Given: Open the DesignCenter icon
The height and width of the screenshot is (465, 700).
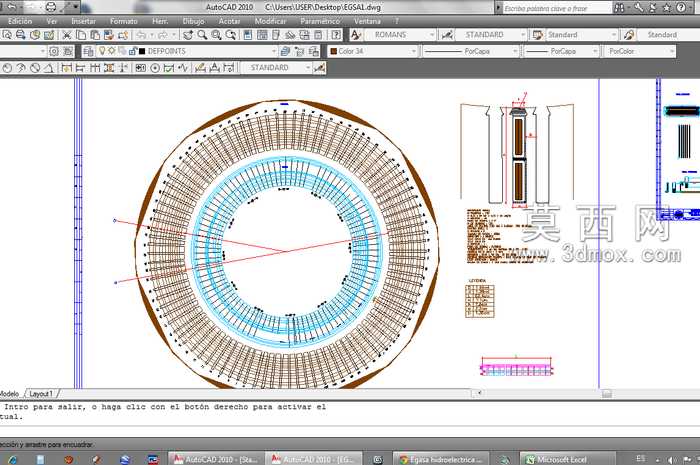Looking at the screenshot, I should tap(262, 35).
